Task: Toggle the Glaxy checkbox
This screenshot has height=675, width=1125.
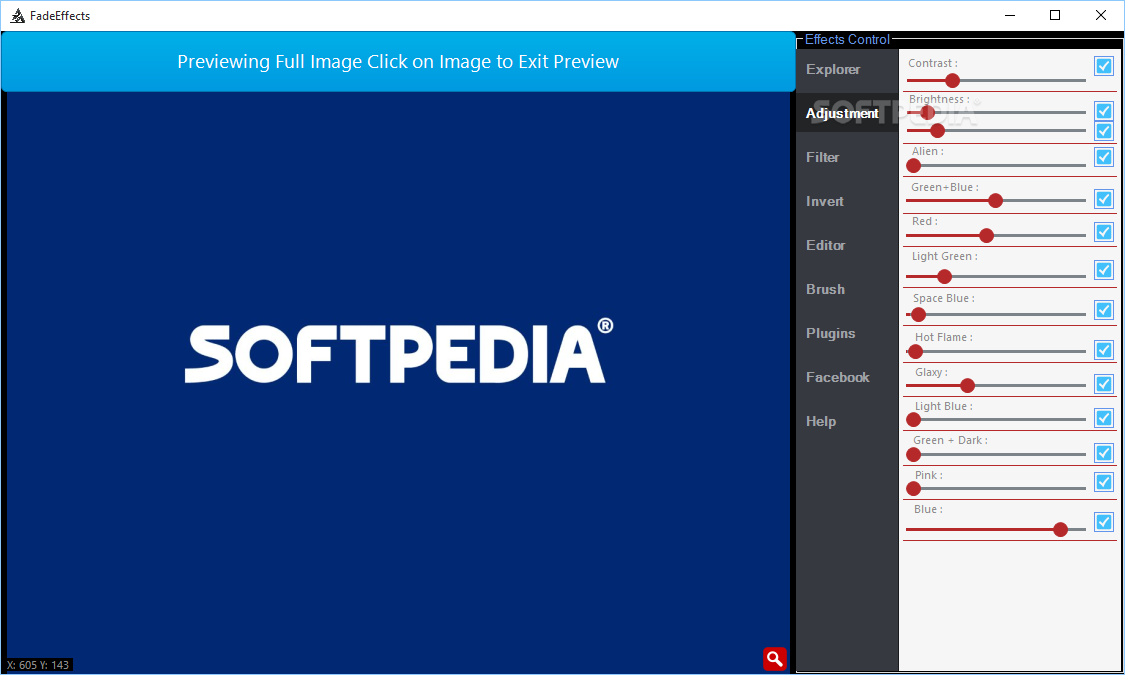Action: pyautogui.click(x=1103, y=384)
